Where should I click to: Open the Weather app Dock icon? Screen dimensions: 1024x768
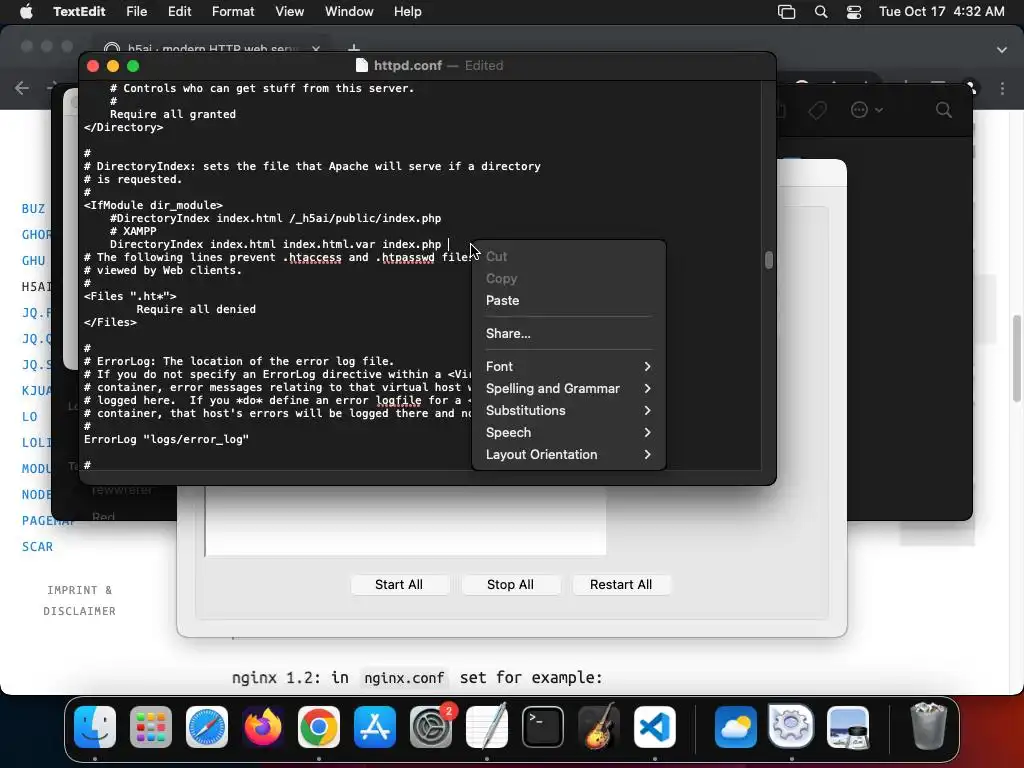tap(735, 727)
